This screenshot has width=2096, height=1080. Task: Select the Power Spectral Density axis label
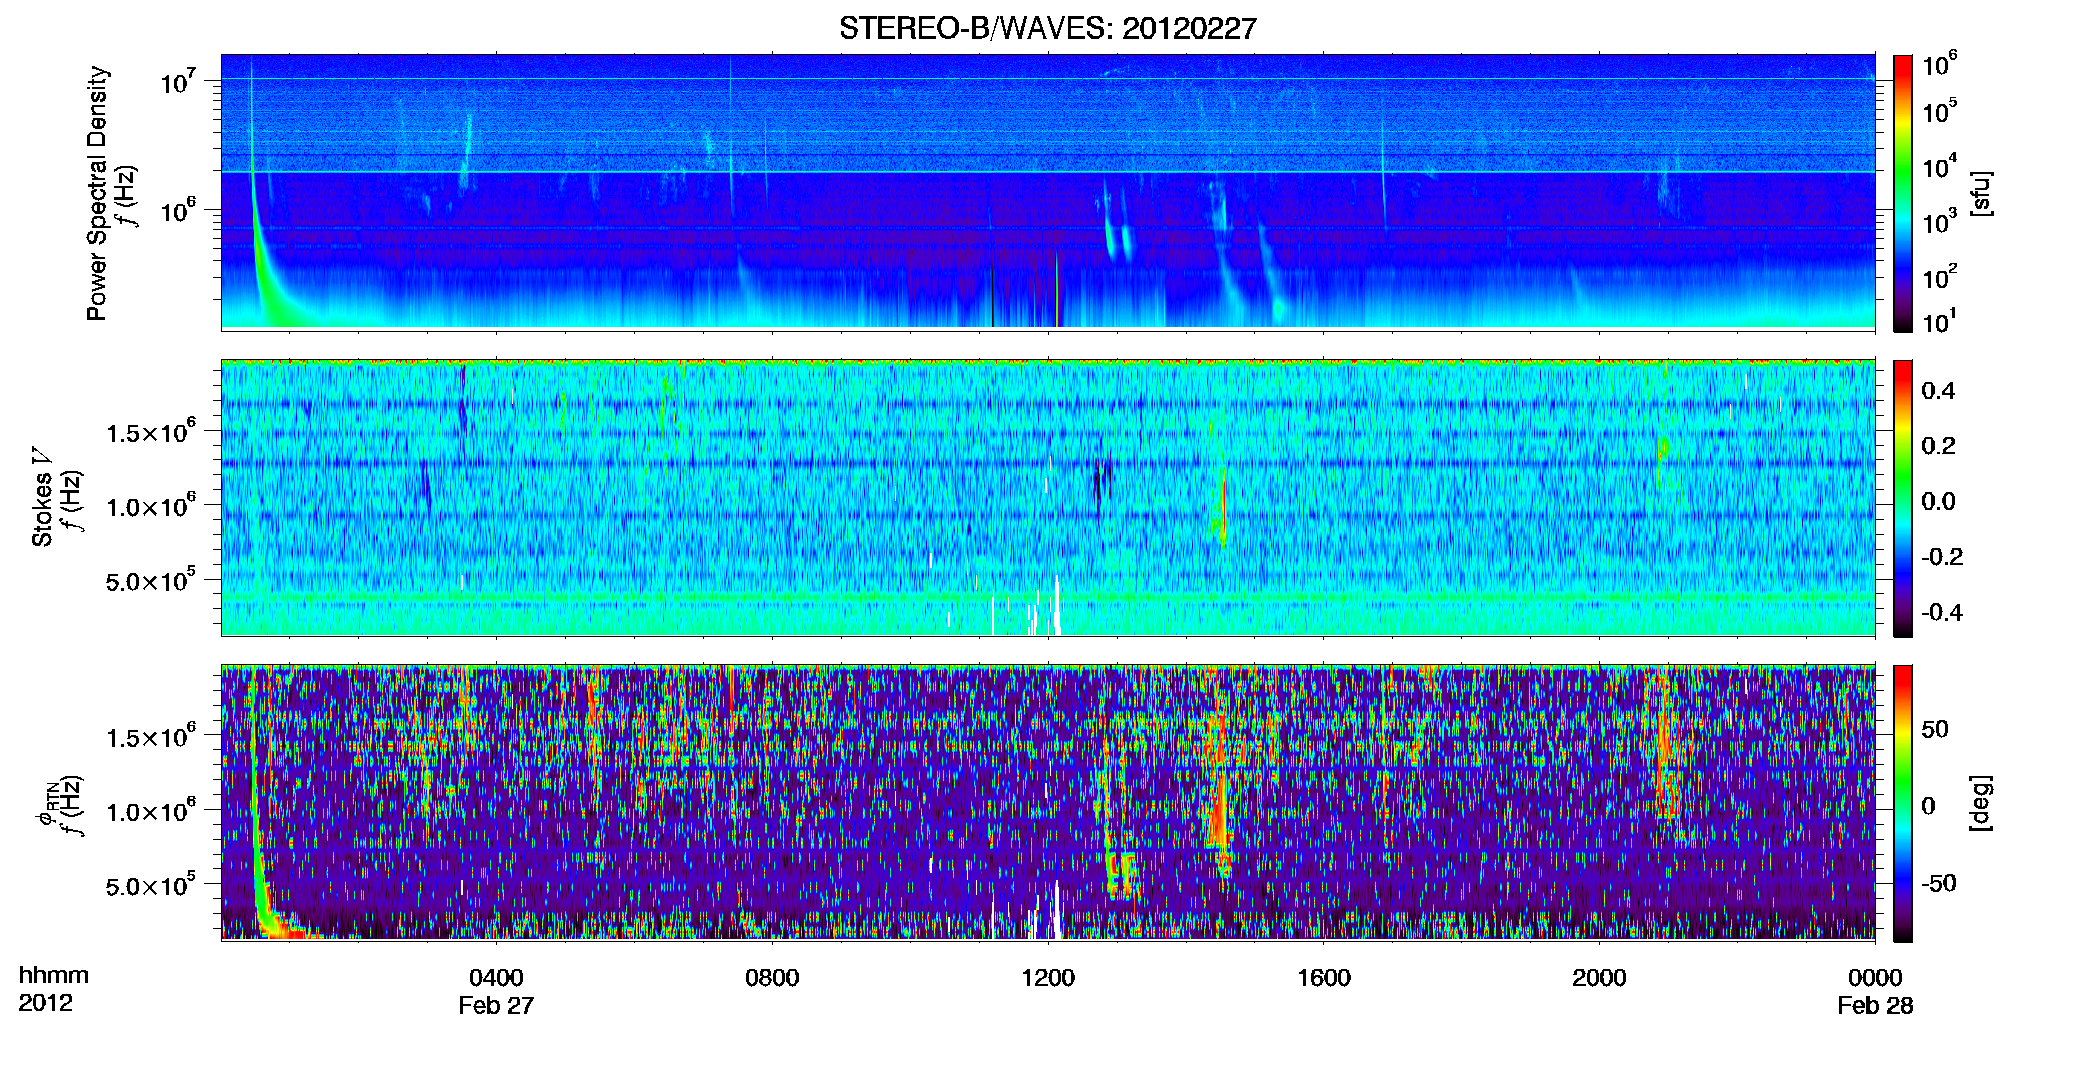pos(97,193)
